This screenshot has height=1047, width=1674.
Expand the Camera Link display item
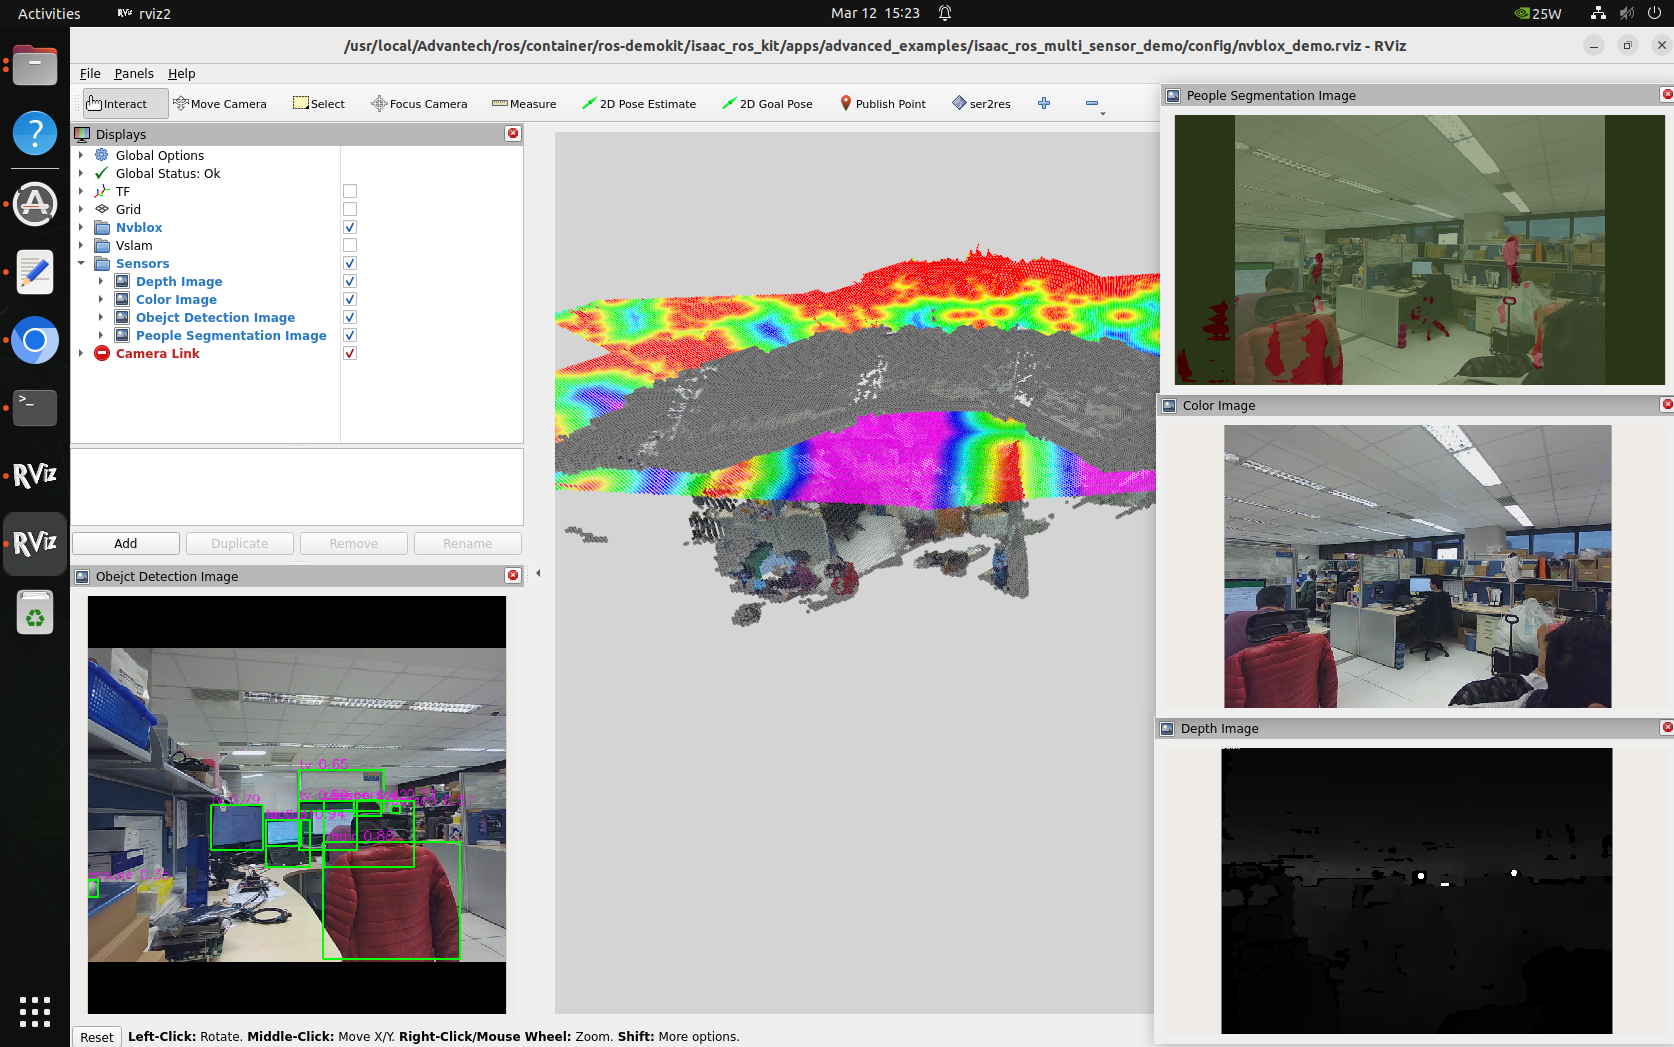[x=81, y=353]
